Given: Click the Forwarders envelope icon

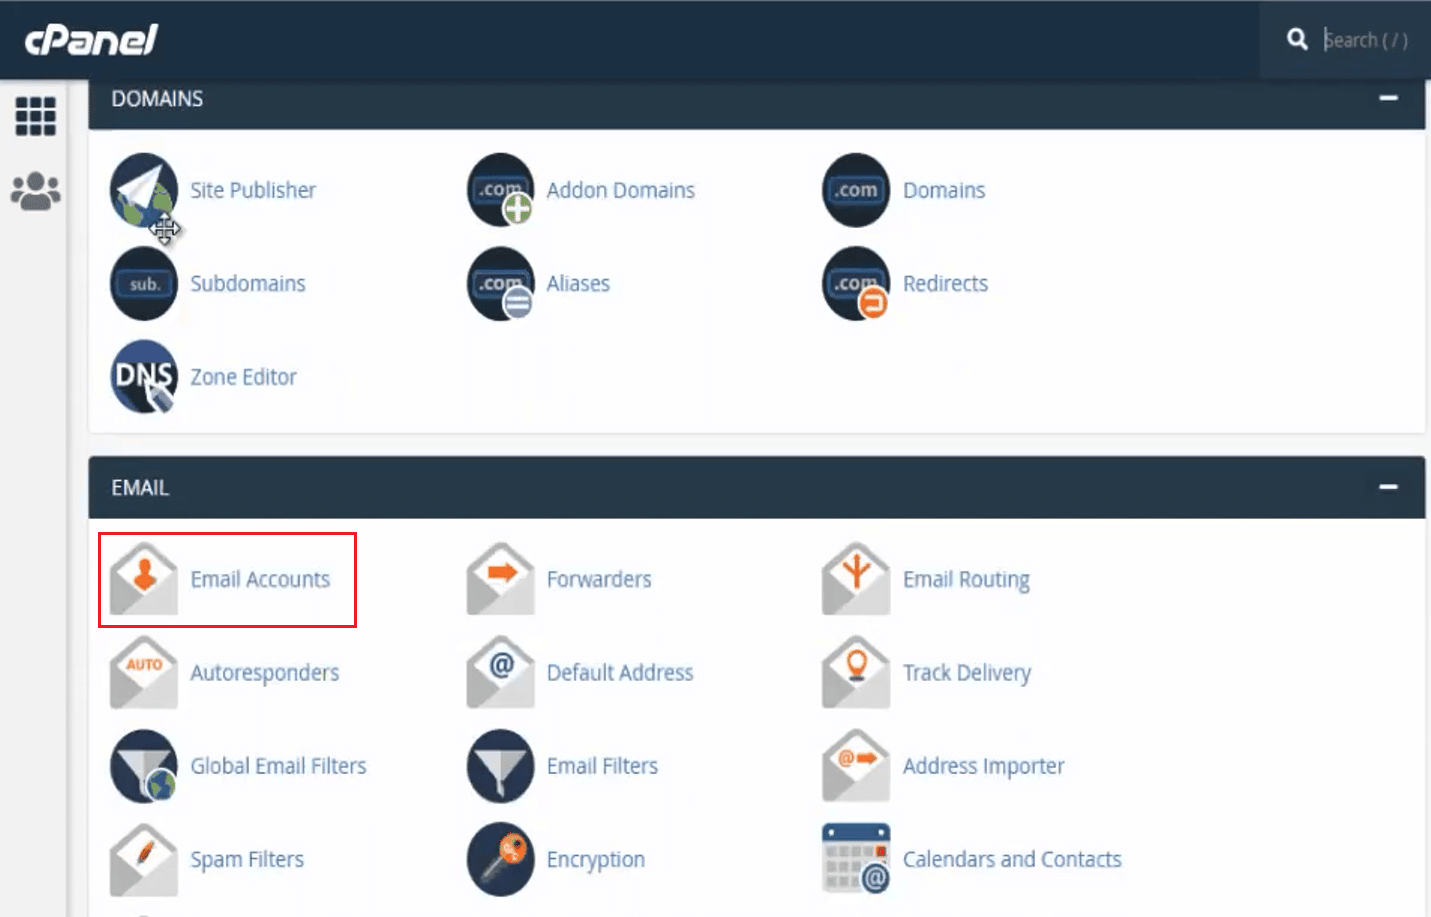Looking at the screenshot, I should [500, 579].
